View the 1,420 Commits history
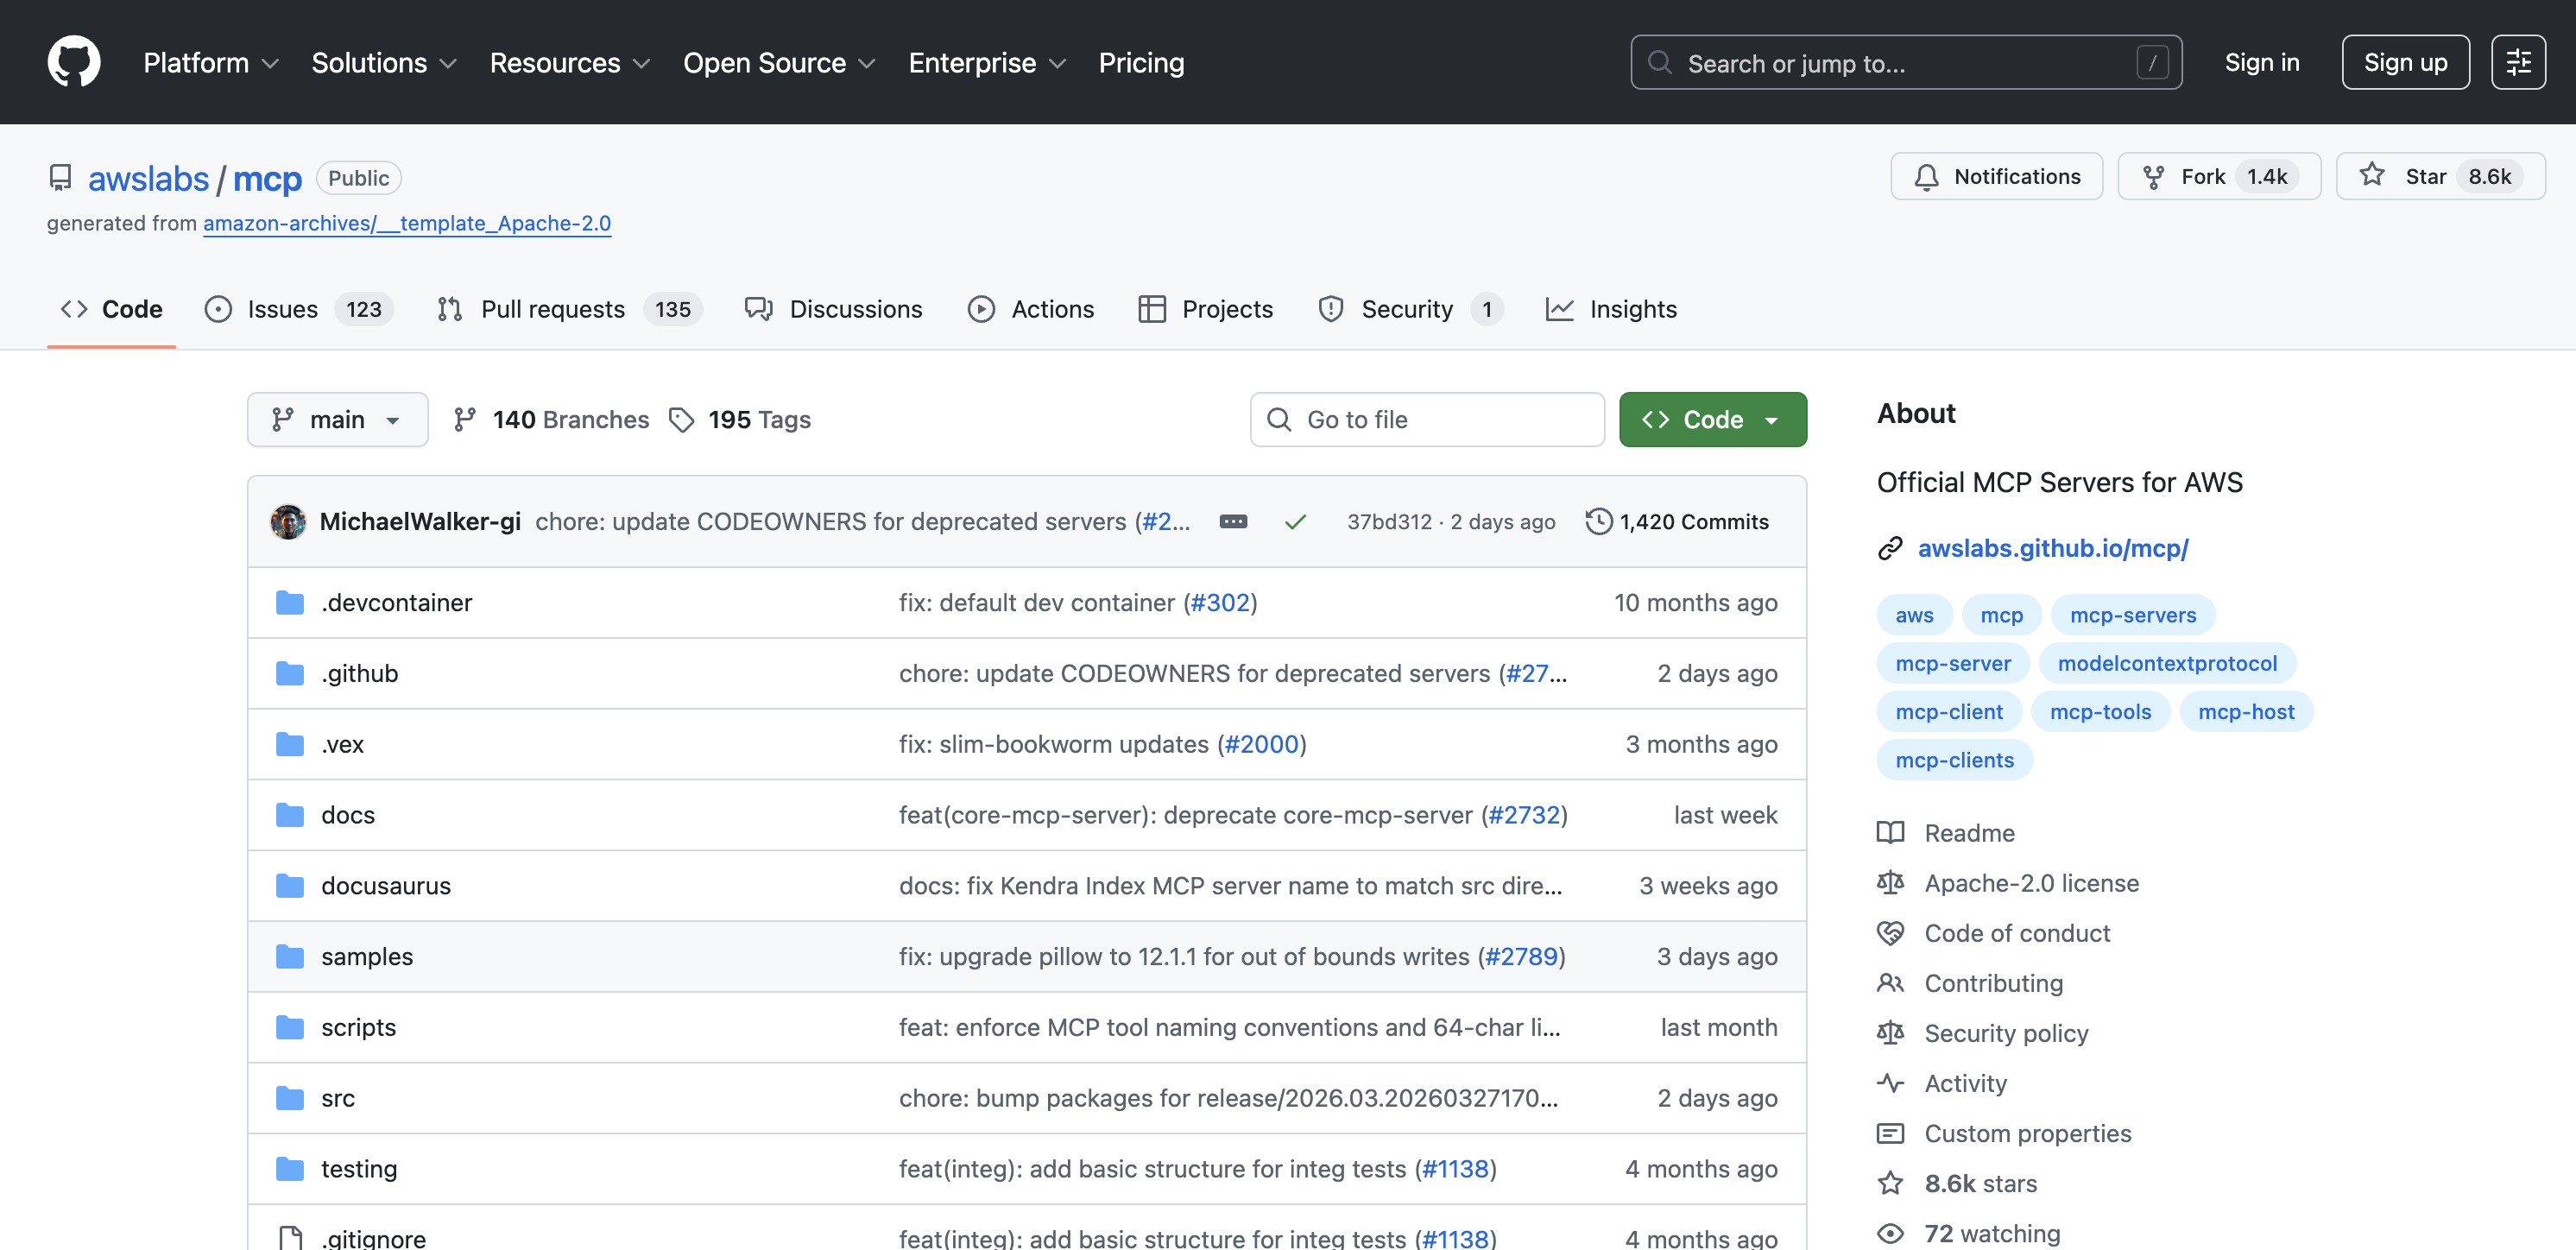Viewport: 2576px width, 1250px height. coord(1677,521)
